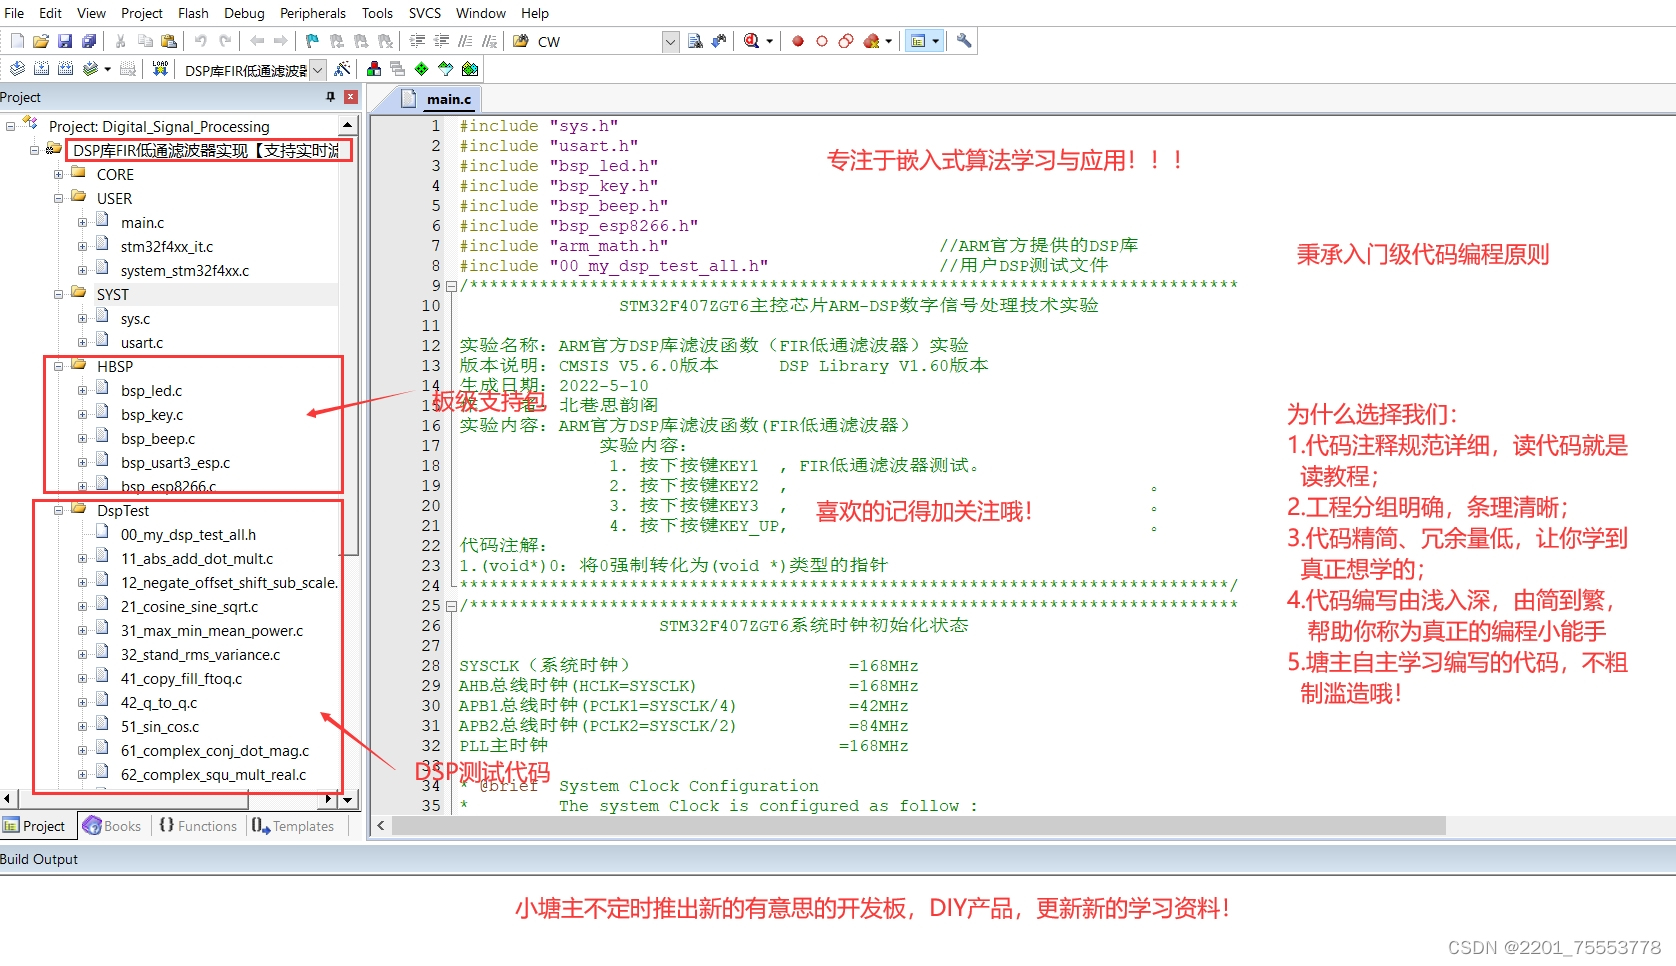
Task: Open the breakpoints dropdown arrow
Action: point(888,42)
